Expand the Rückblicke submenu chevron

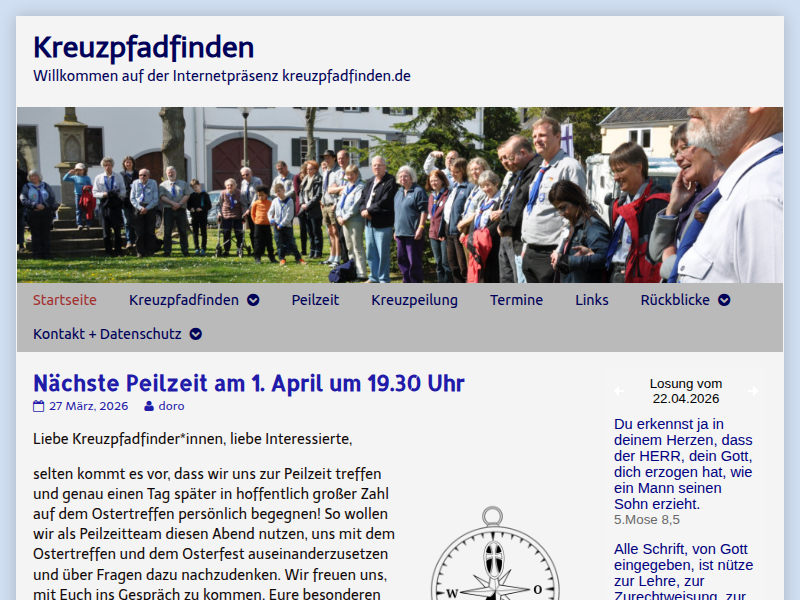pos(724,300)
